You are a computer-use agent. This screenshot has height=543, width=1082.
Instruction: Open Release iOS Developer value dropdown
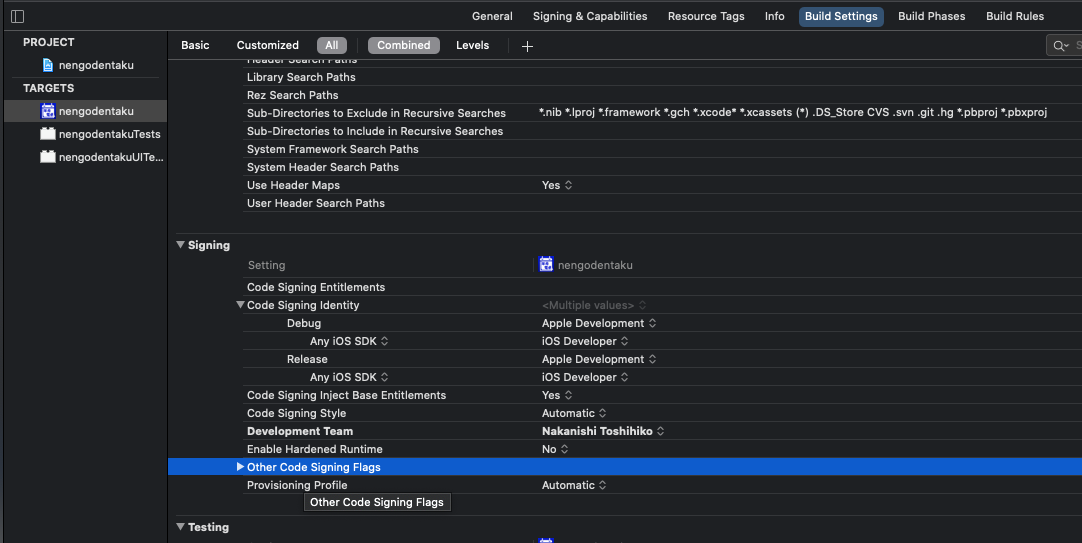coord(585,377)
